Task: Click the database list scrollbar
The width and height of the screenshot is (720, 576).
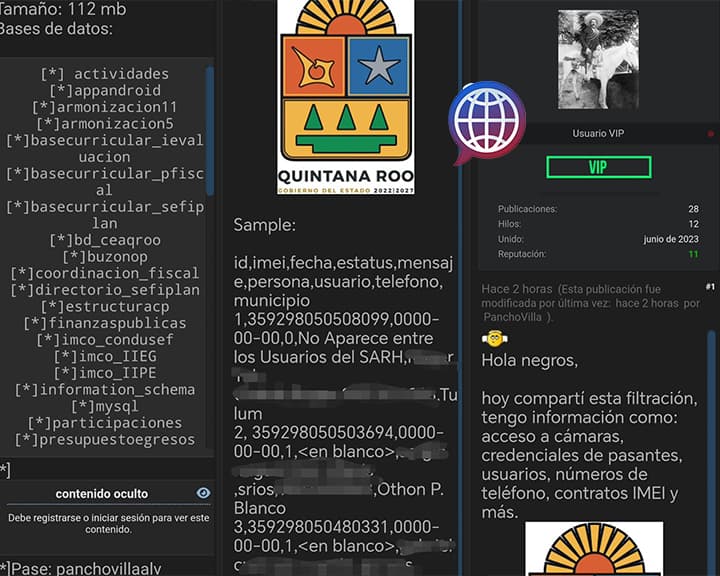Action: tap(210, 131)
